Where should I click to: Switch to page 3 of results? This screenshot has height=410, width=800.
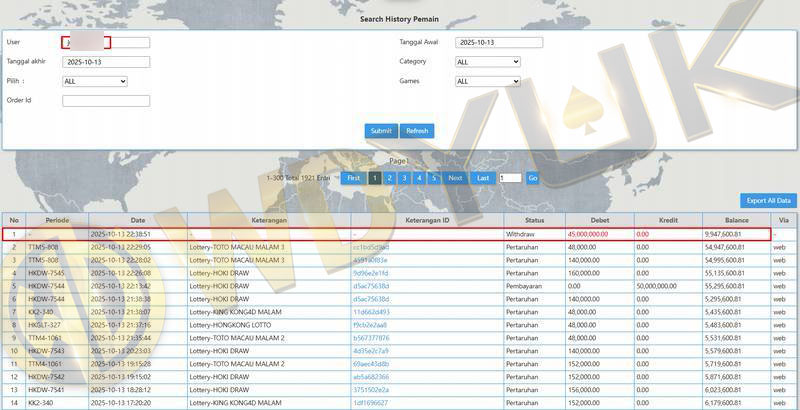pyautogui.click(x=404, y=178)
